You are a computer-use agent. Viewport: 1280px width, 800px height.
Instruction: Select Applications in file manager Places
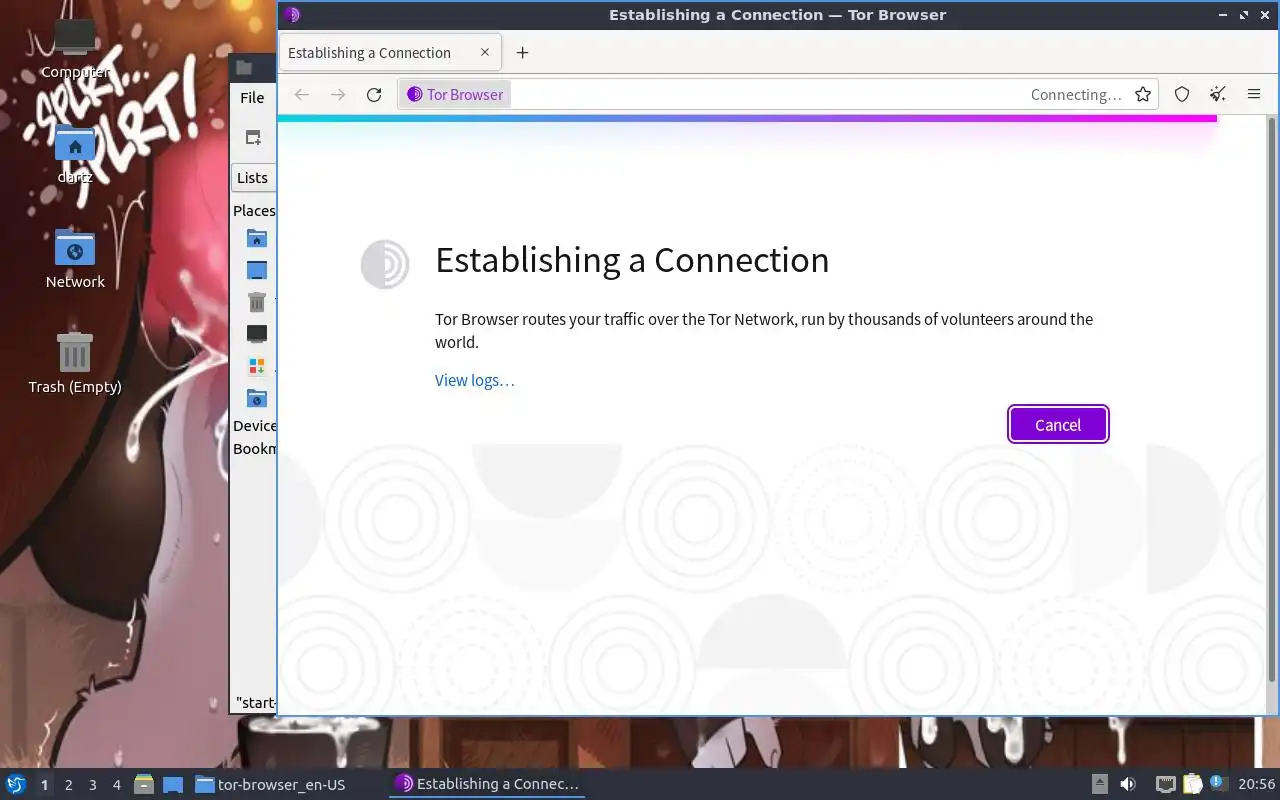click(257, 366)
